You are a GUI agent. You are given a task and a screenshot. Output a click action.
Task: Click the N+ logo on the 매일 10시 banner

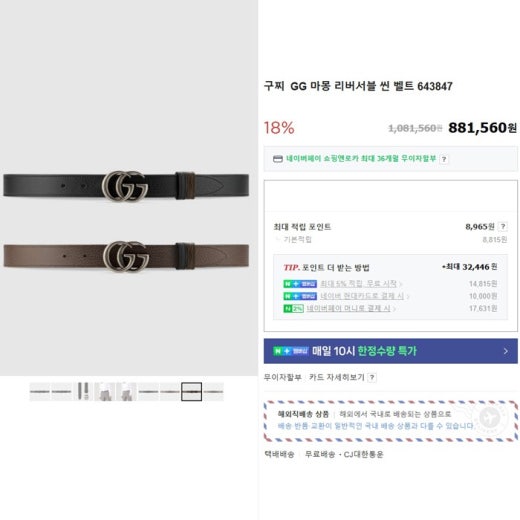[291, 351]
